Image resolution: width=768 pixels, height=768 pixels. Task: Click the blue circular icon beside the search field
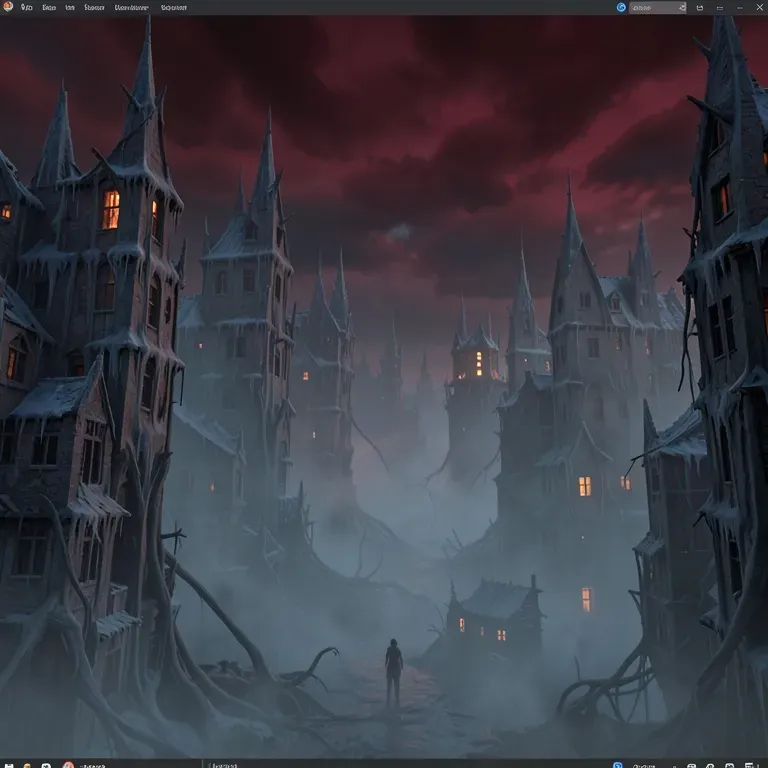click(621, 7)
